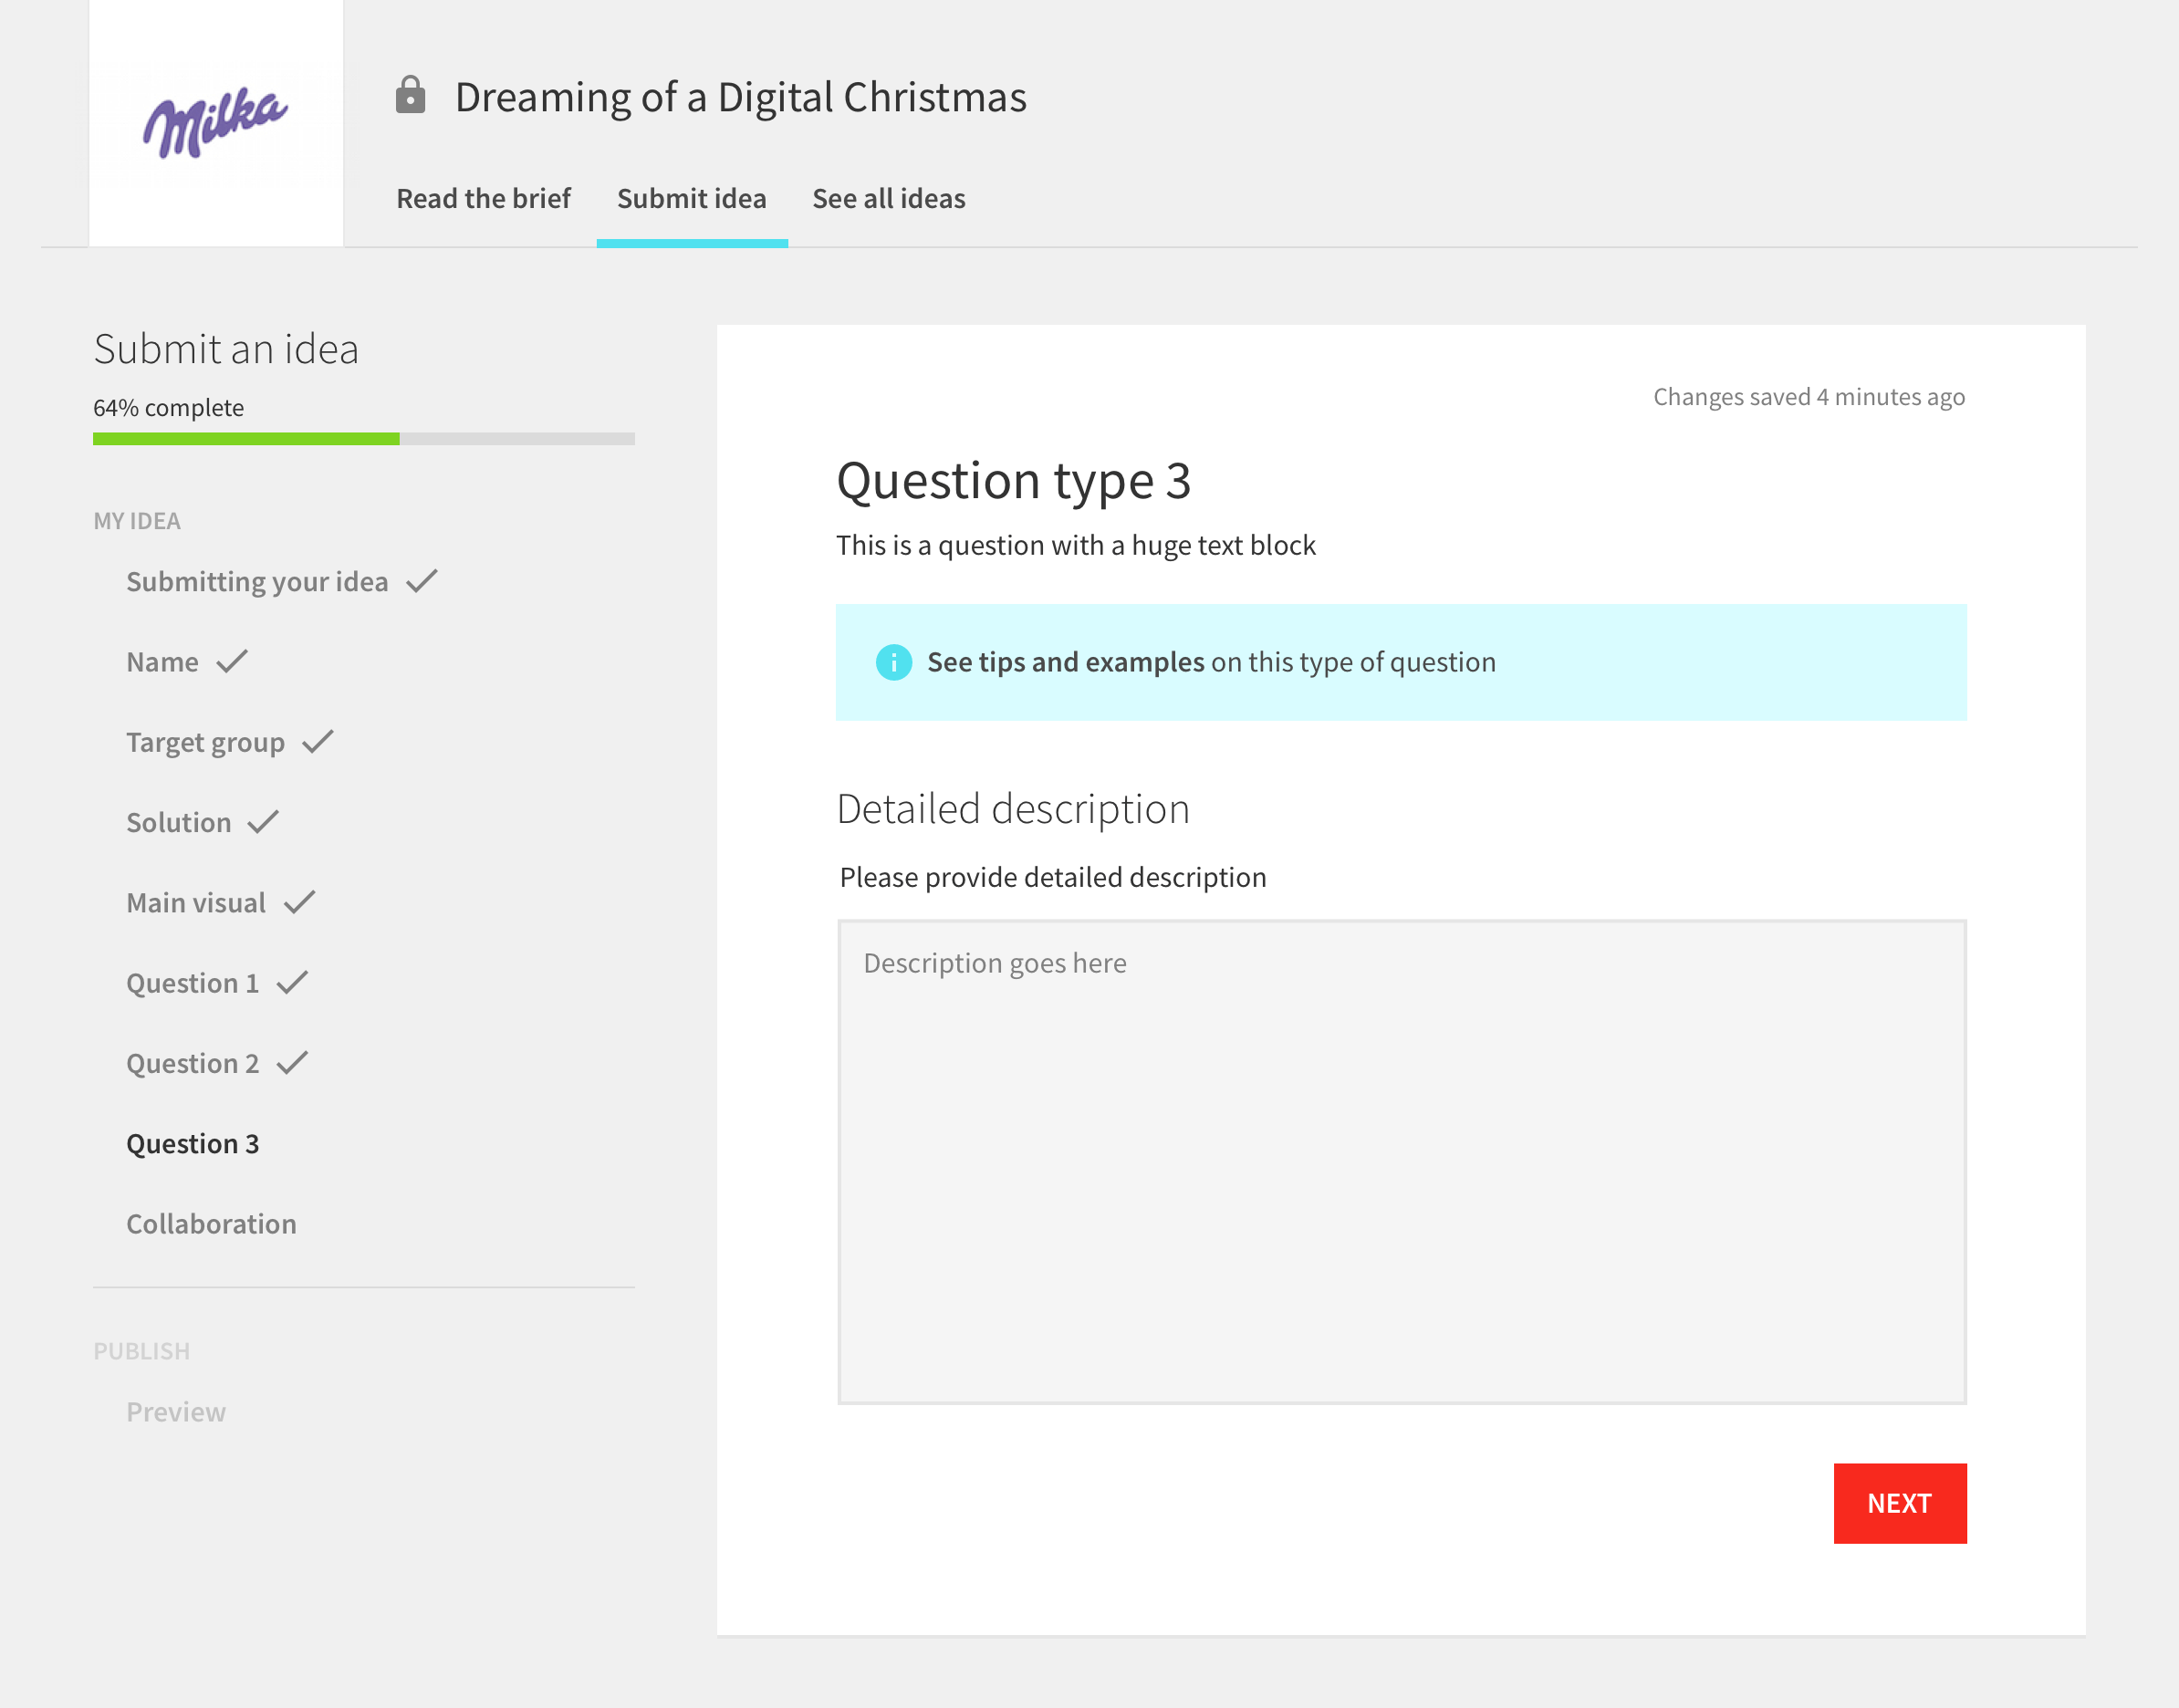Click the checkmark next to Submitting your idea
Screen dimensions: 2179x1708
[x=422, y=581]
